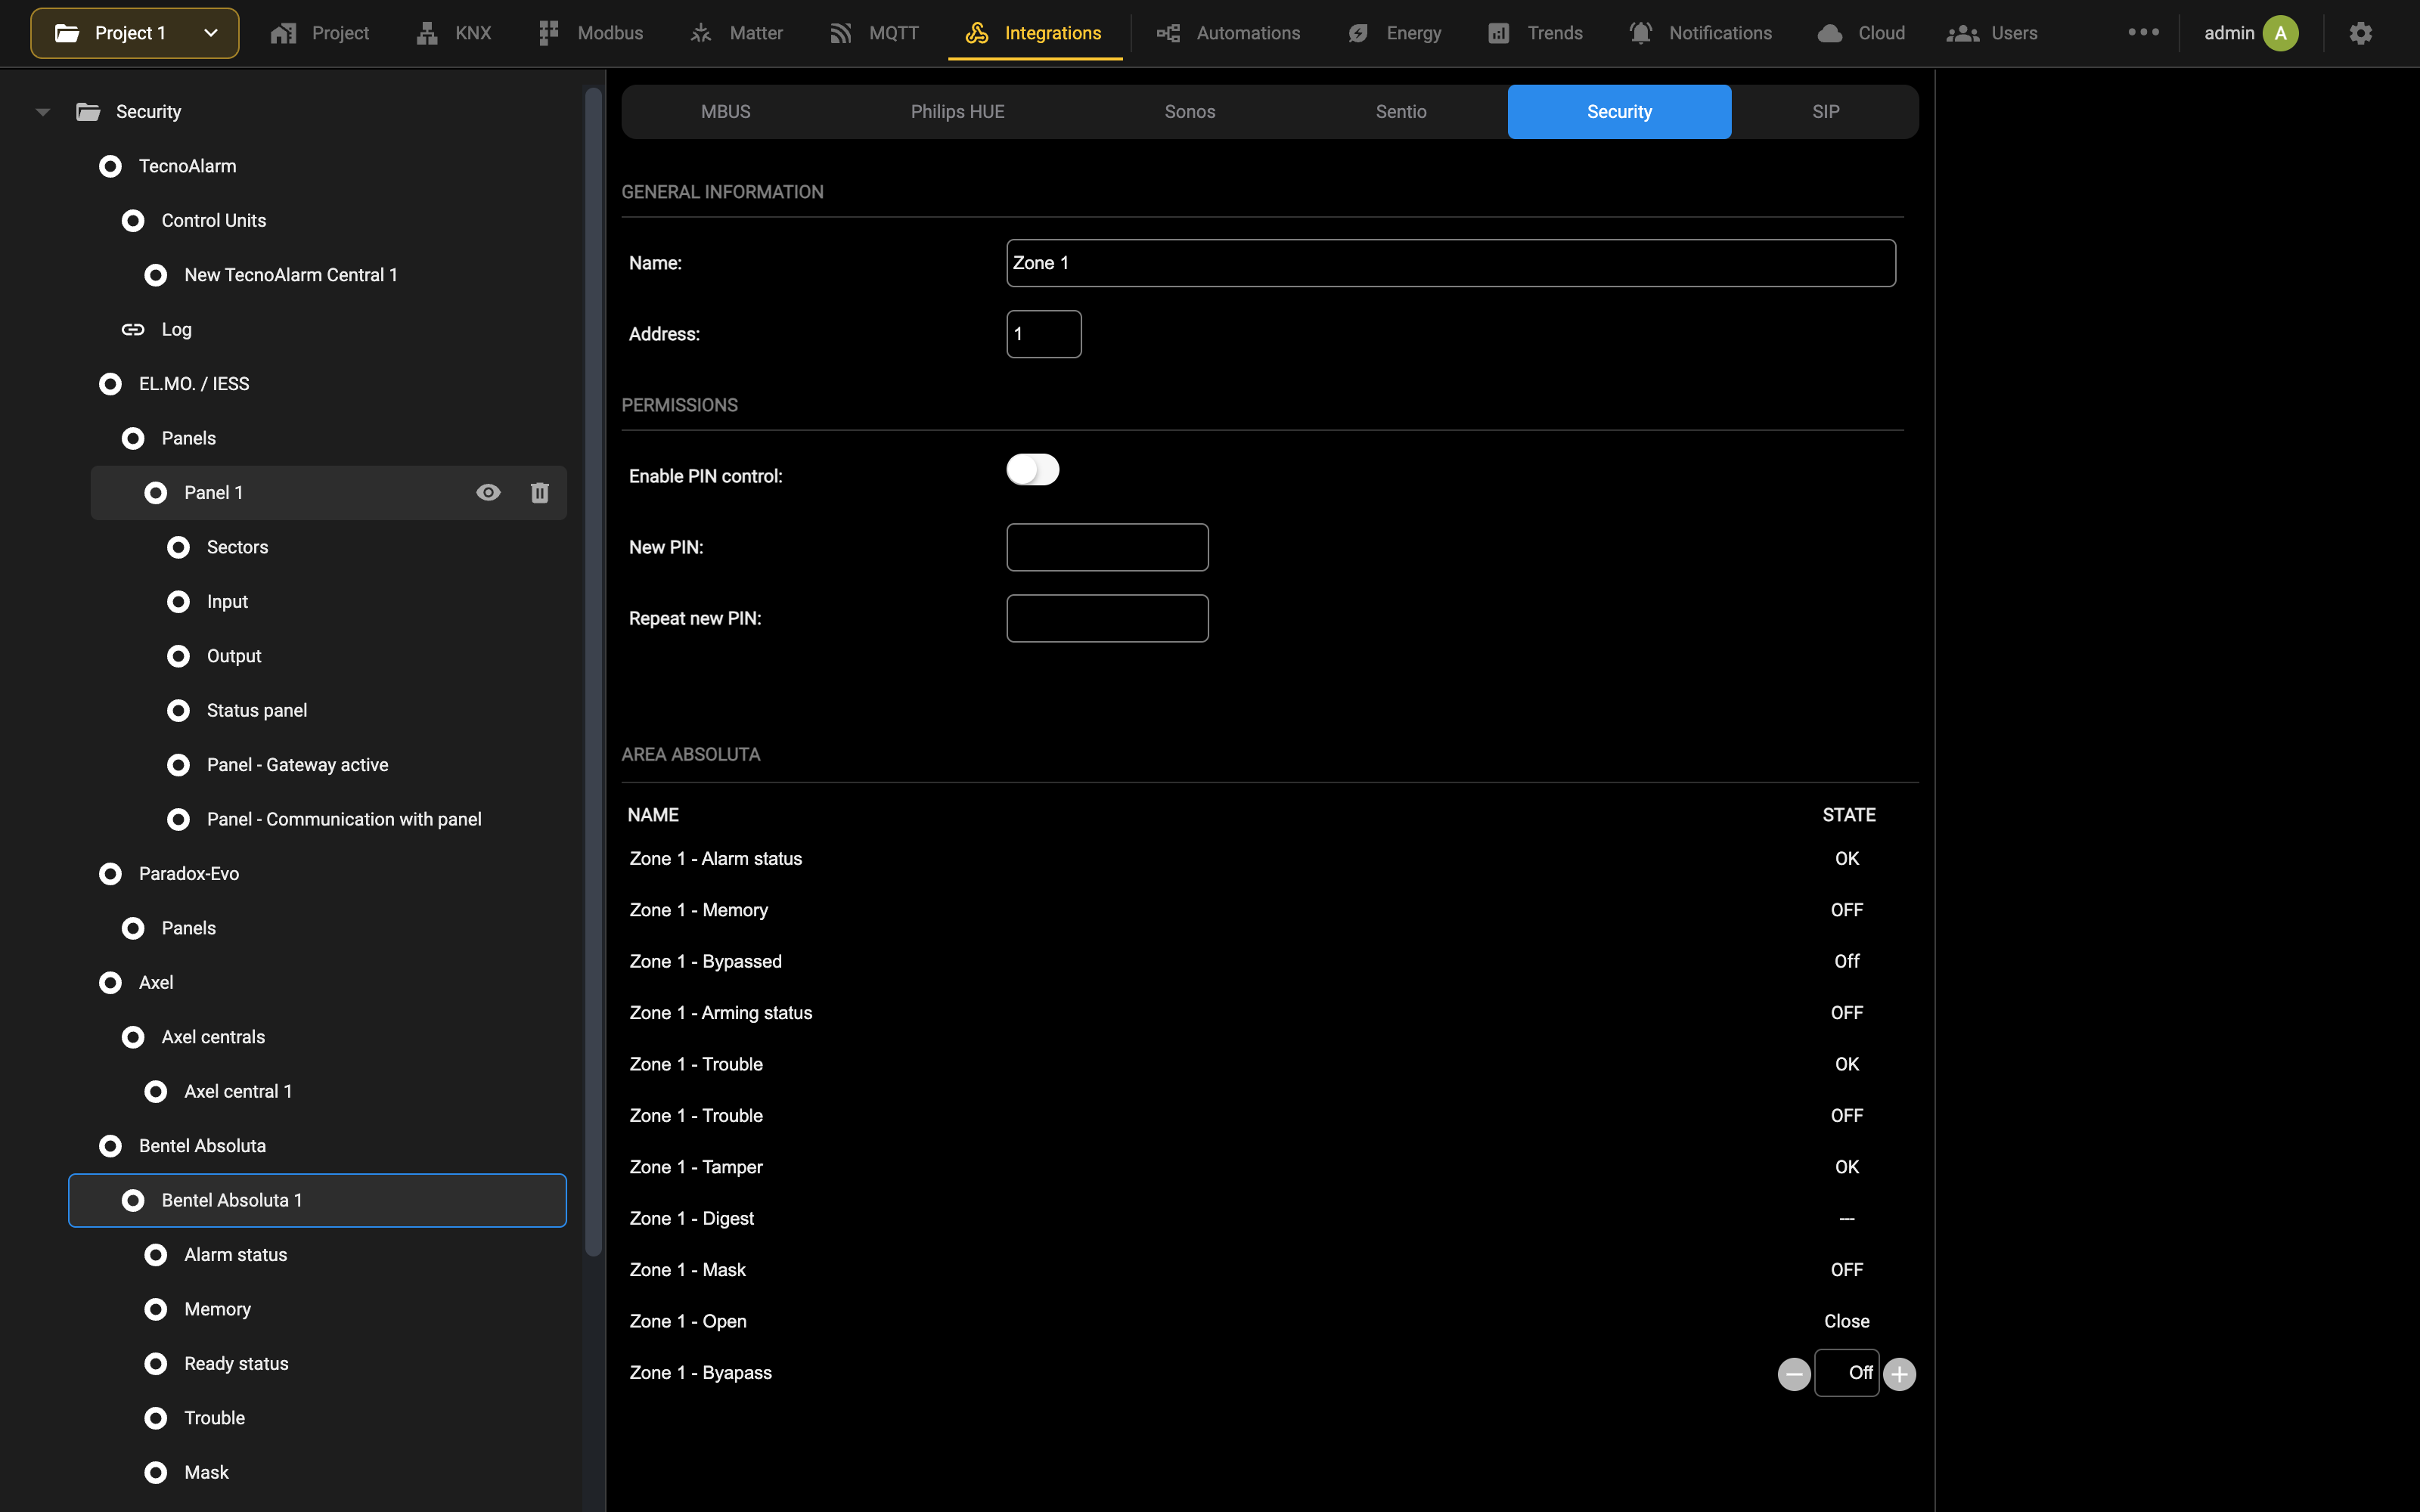
Task: Select the Axel central 1 node
Action: (x=238, y=1092)
